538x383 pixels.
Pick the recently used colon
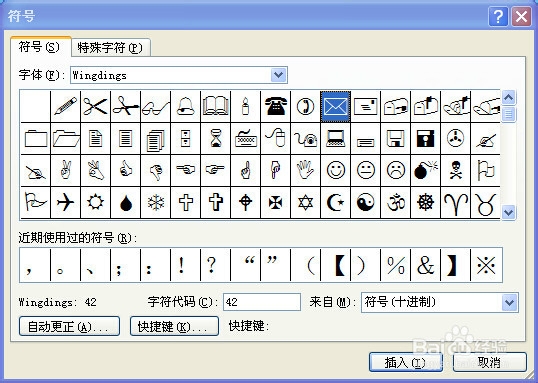(155, 265)
